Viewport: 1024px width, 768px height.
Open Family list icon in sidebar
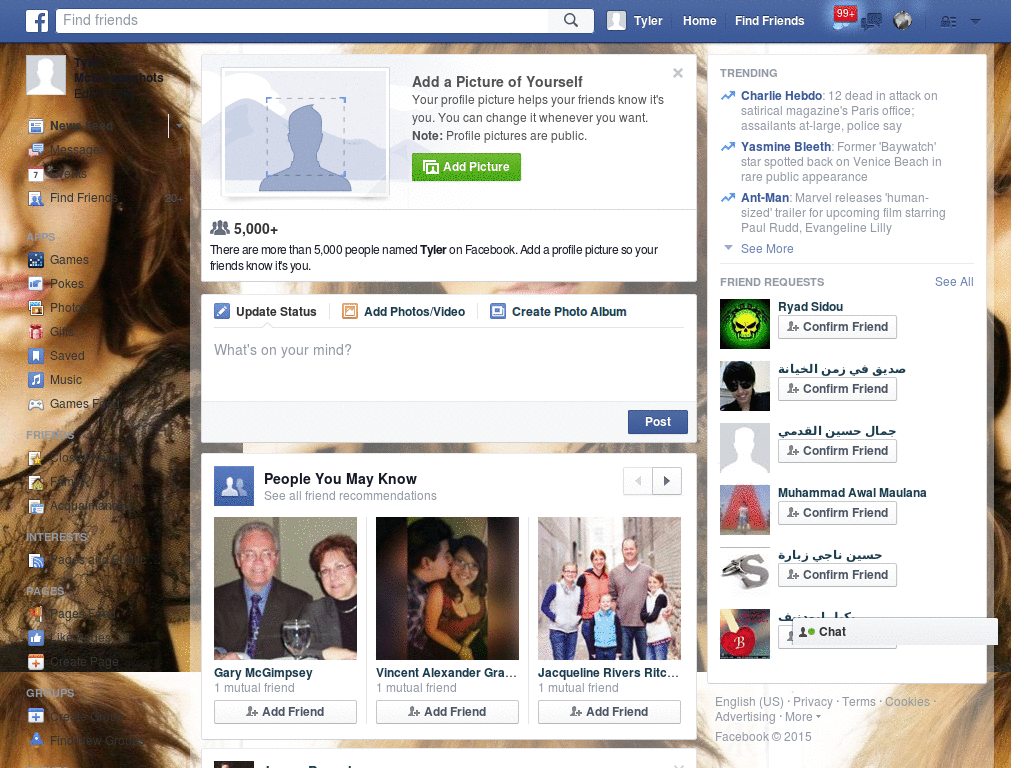click(x=36, y=483)
